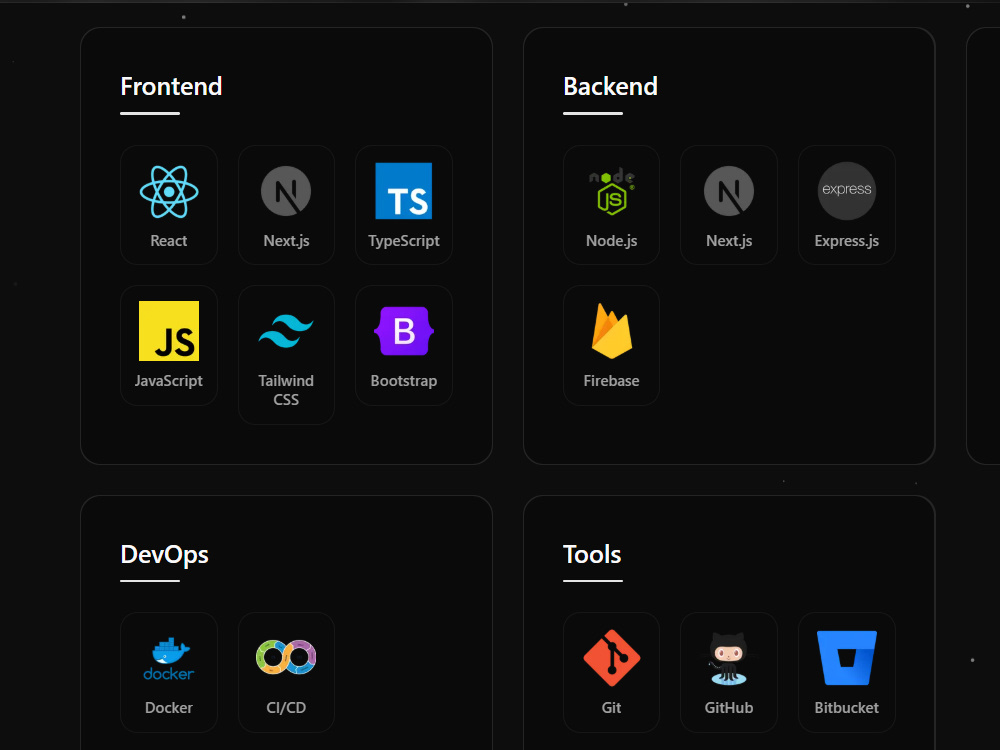Image resolution: width=1000 pixels, height=750 pixels.
Task: Click the Backend section heading
Action: click(610, 87)
